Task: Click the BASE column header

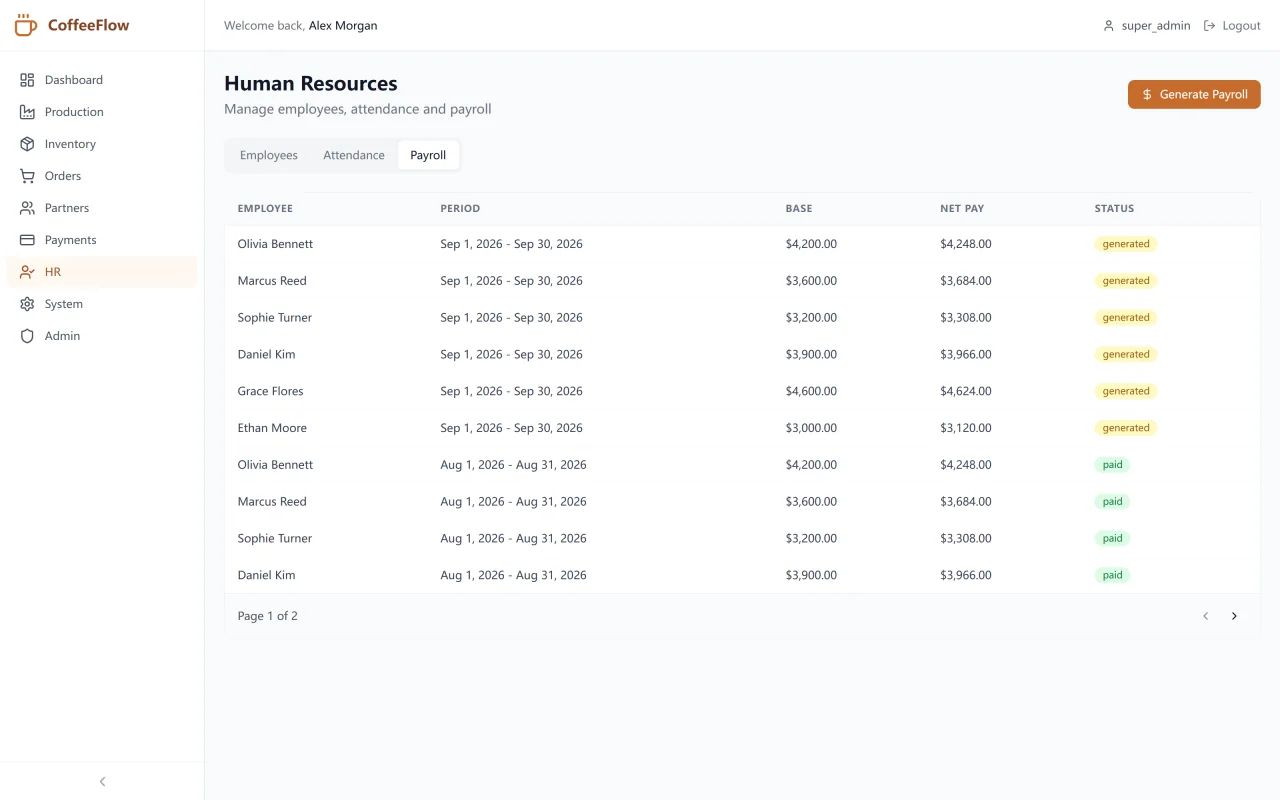Action: click(799, 209)
